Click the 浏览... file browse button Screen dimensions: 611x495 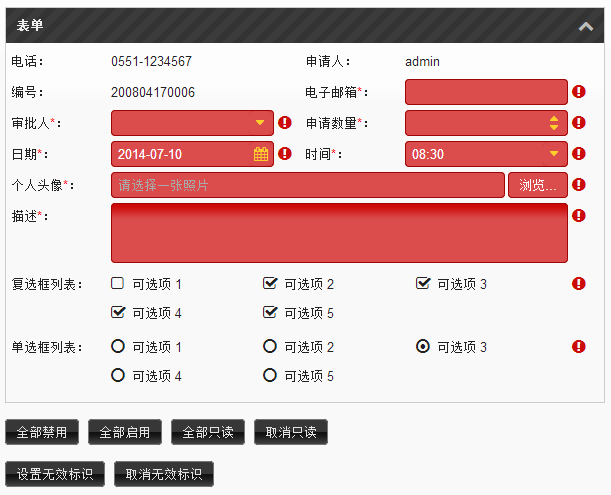point(538,185)
